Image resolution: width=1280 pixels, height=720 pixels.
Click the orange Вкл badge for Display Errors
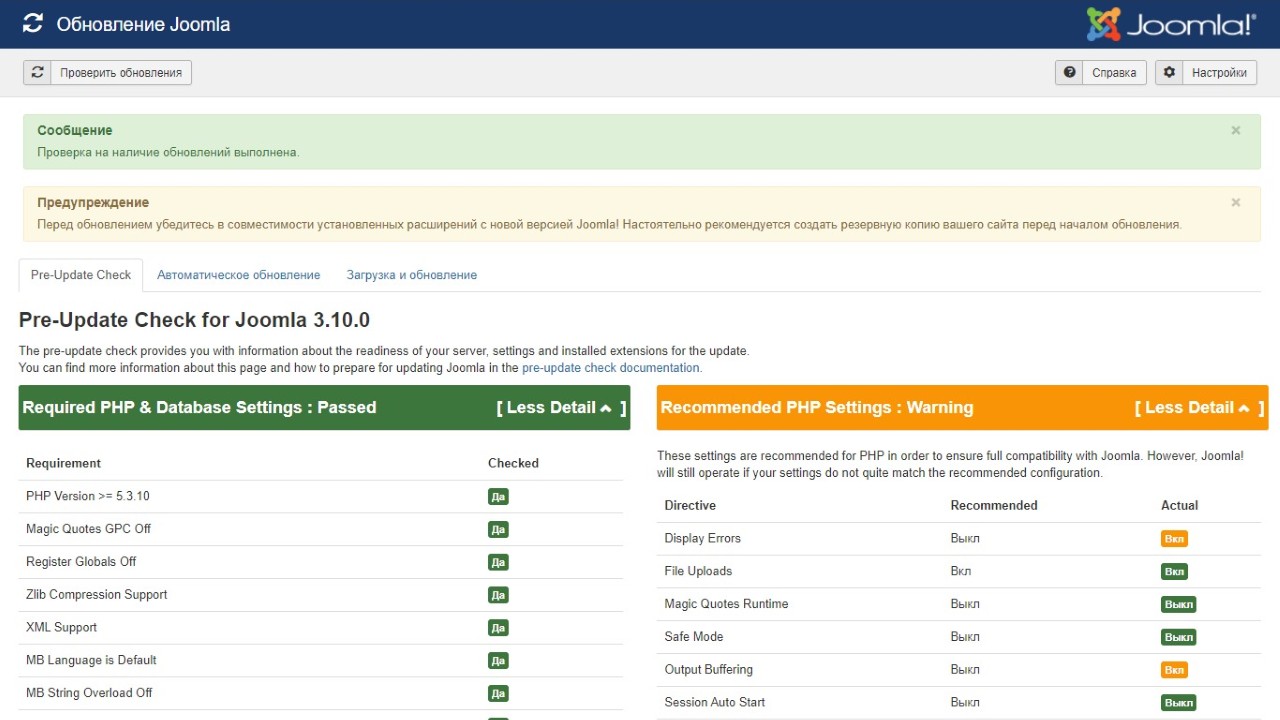click(1174, 539)
